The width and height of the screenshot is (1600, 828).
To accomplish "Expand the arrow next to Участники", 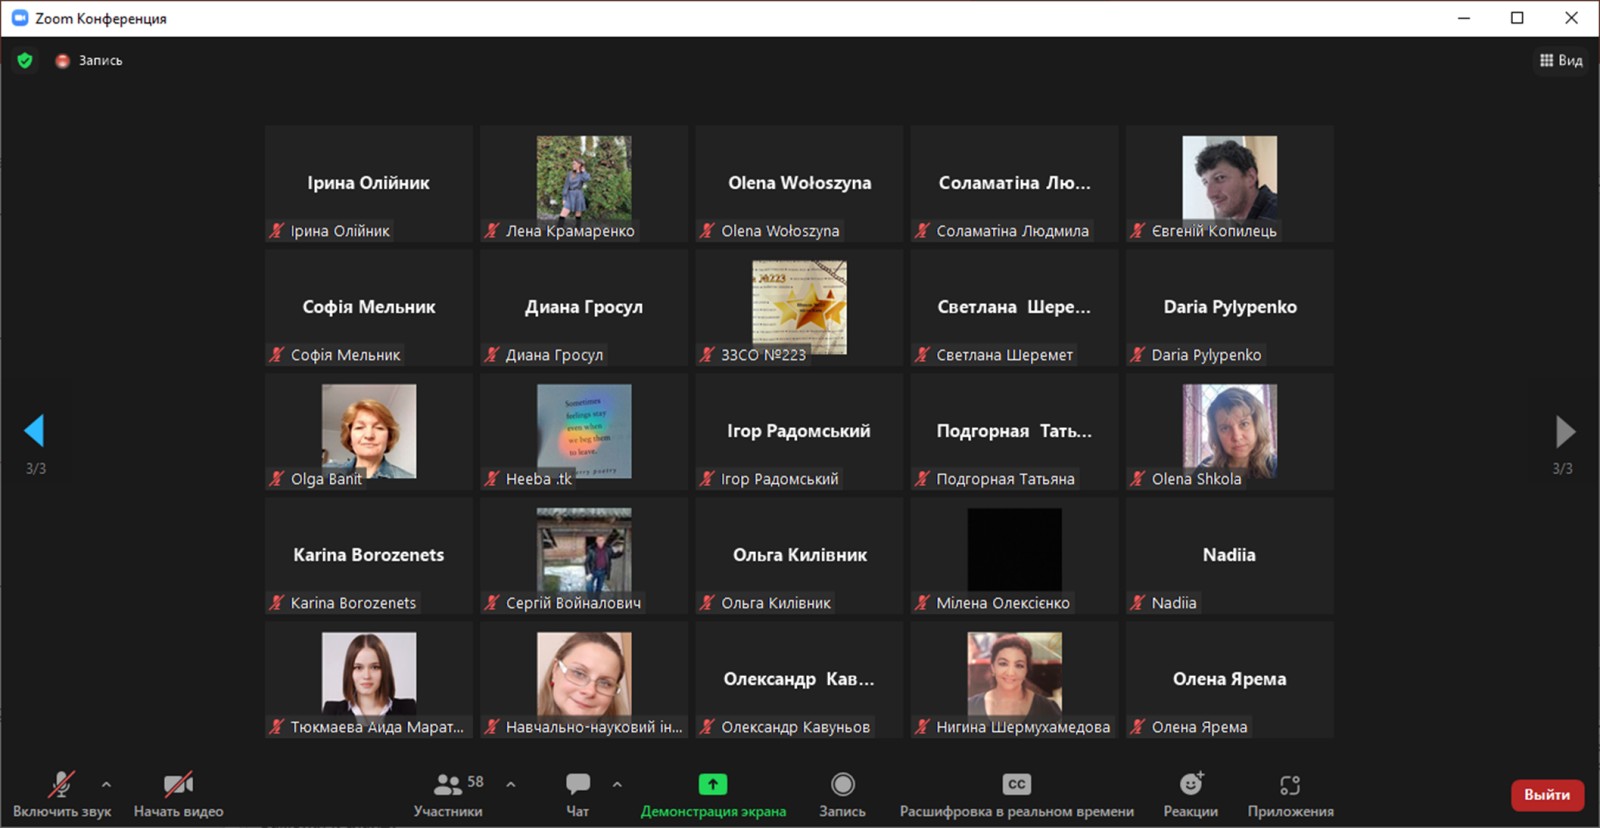I will (x=511, y=784).
